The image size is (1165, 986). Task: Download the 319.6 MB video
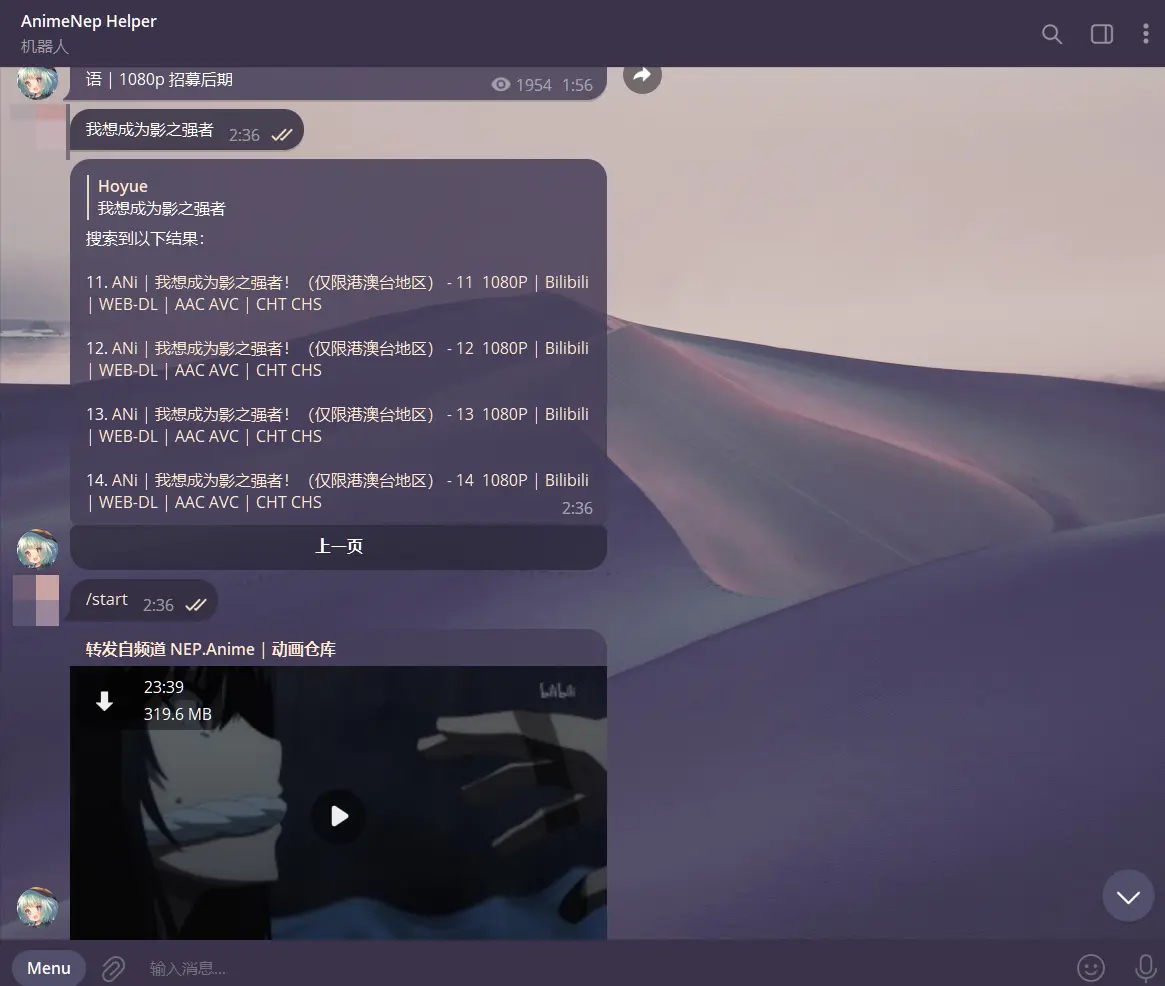click(x=105, y=701)
